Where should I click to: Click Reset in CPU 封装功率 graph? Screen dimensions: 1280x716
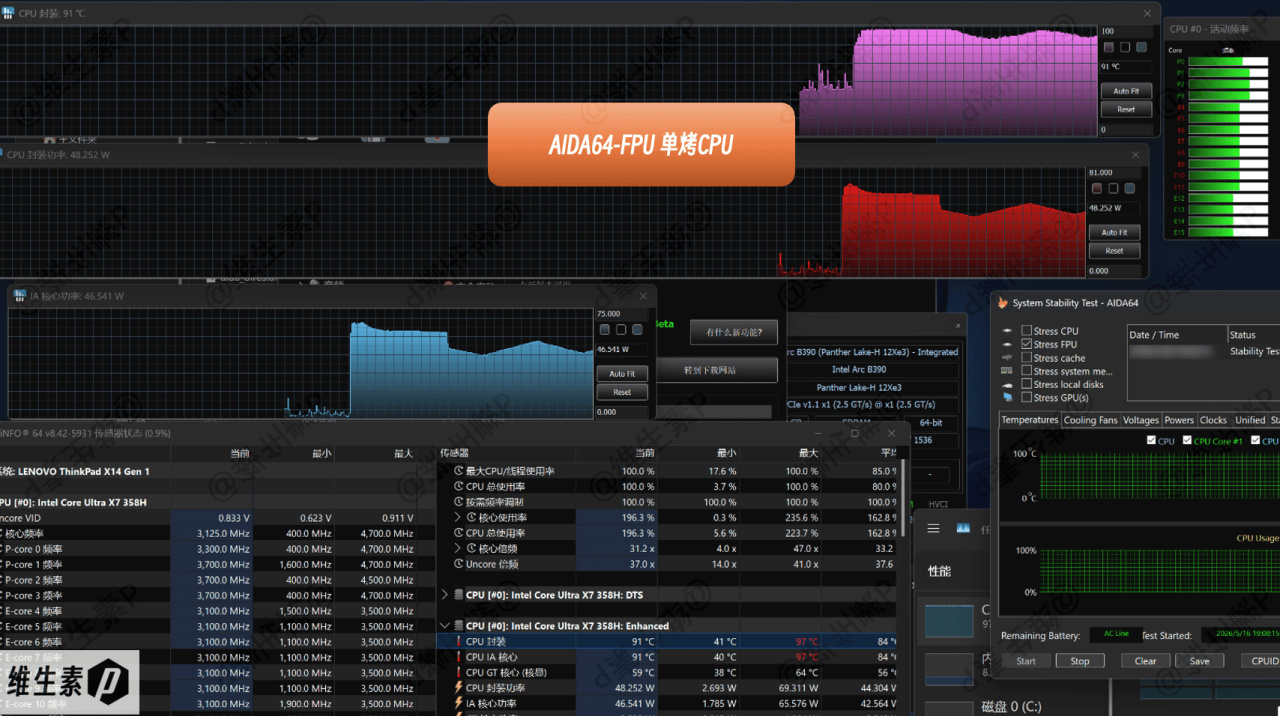pos(1114,251)
